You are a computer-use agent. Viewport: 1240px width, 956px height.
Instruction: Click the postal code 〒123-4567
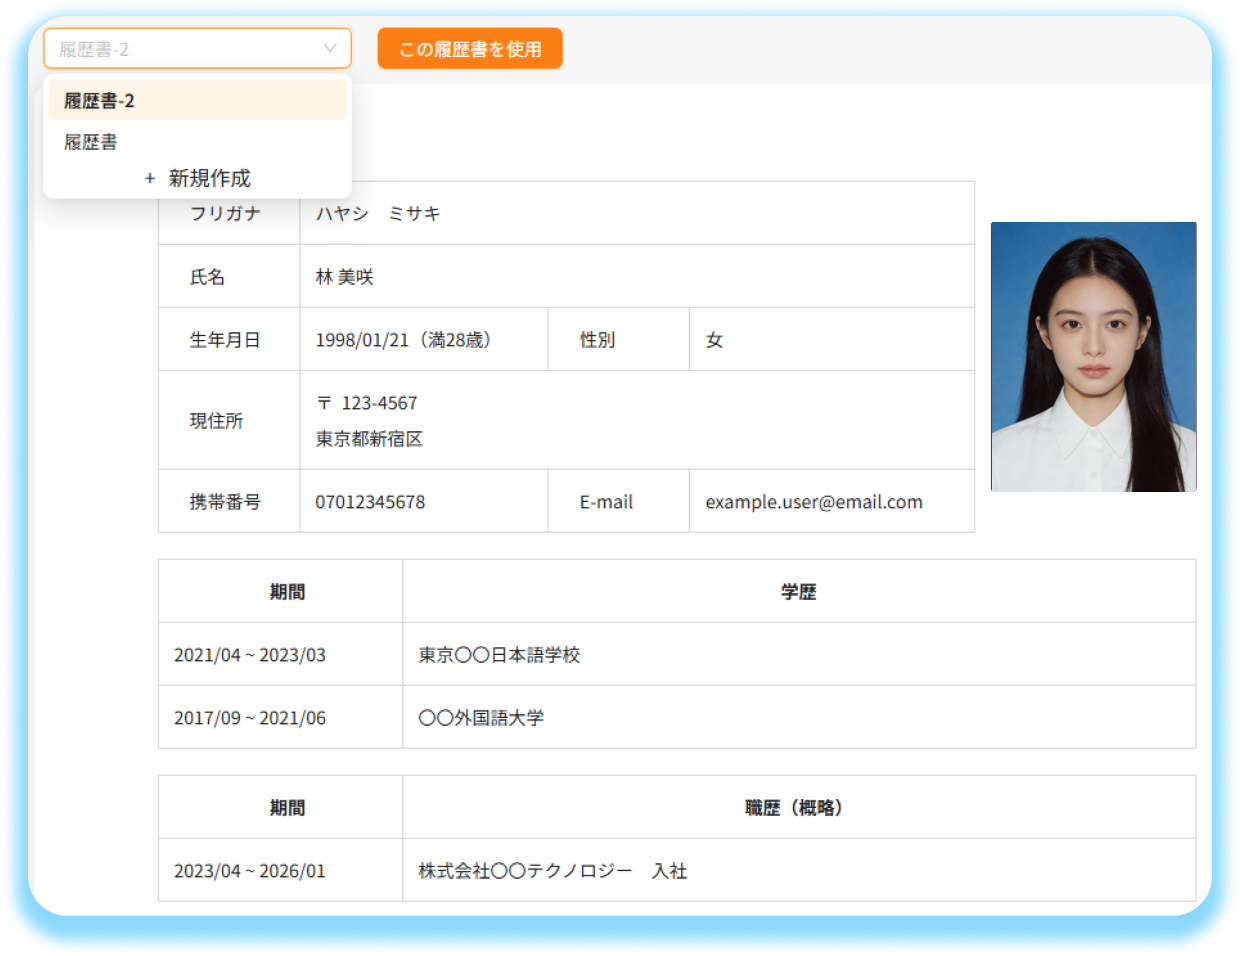(368, 402)
